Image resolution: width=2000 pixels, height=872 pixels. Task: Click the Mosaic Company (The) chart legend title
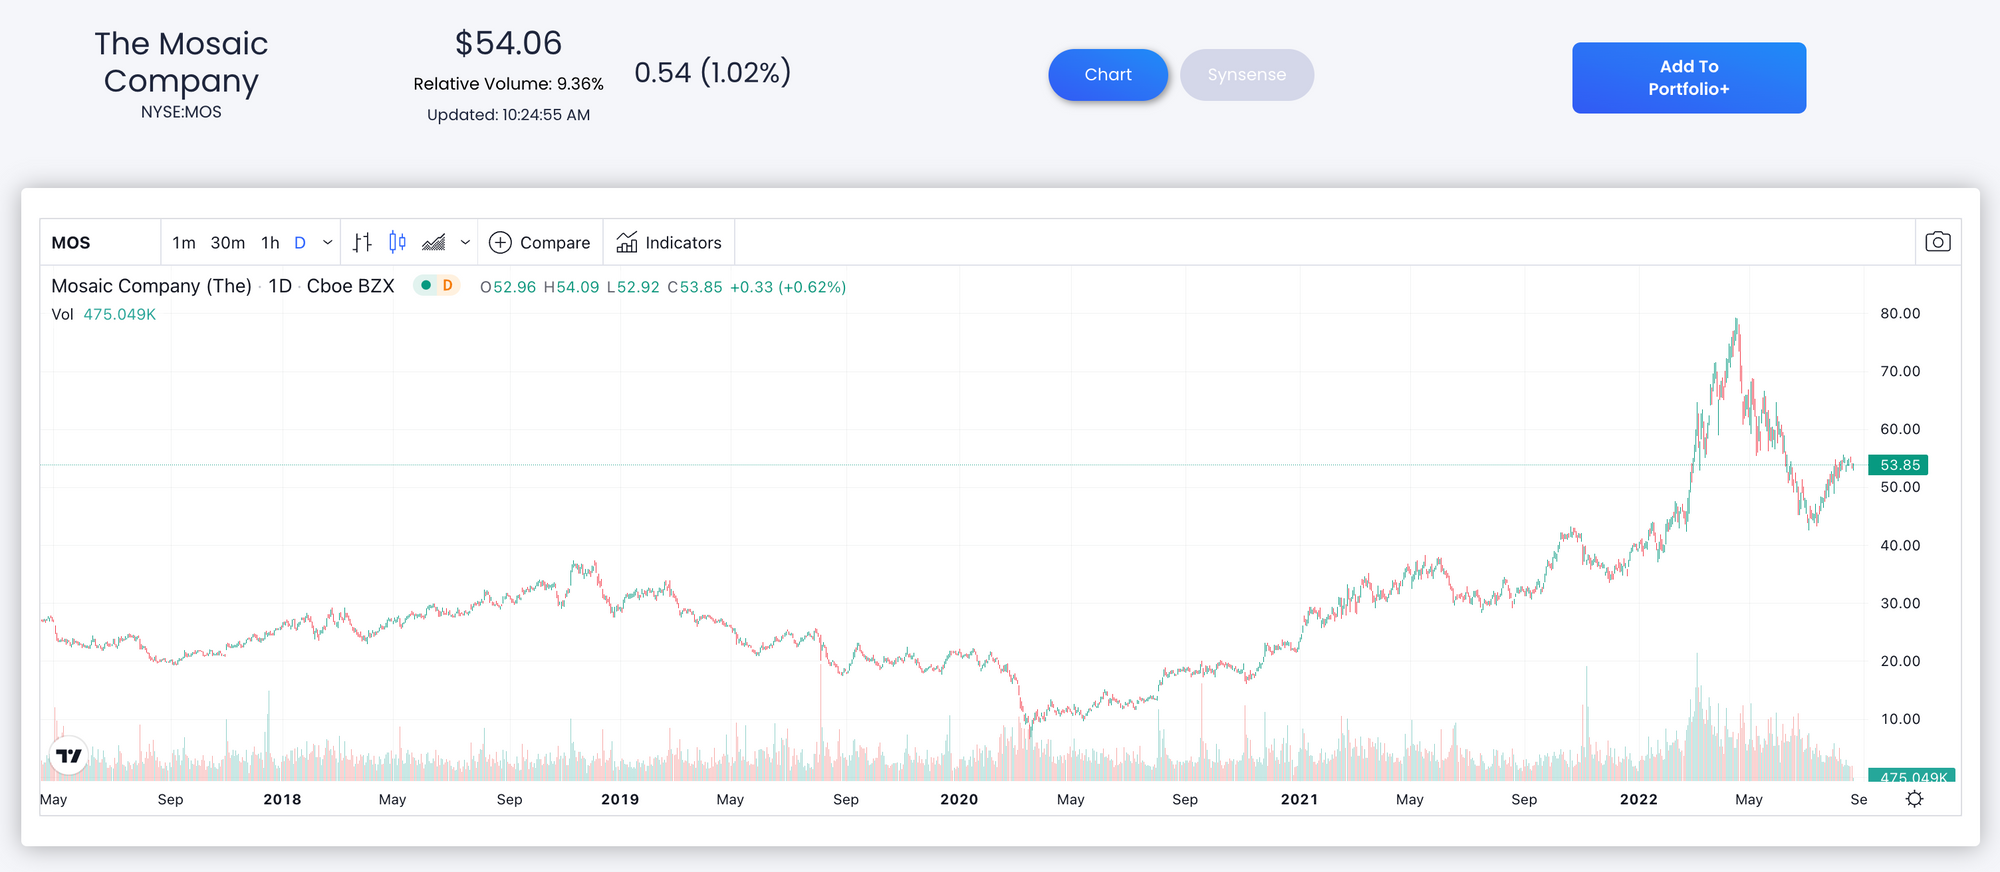click(151, 286)
